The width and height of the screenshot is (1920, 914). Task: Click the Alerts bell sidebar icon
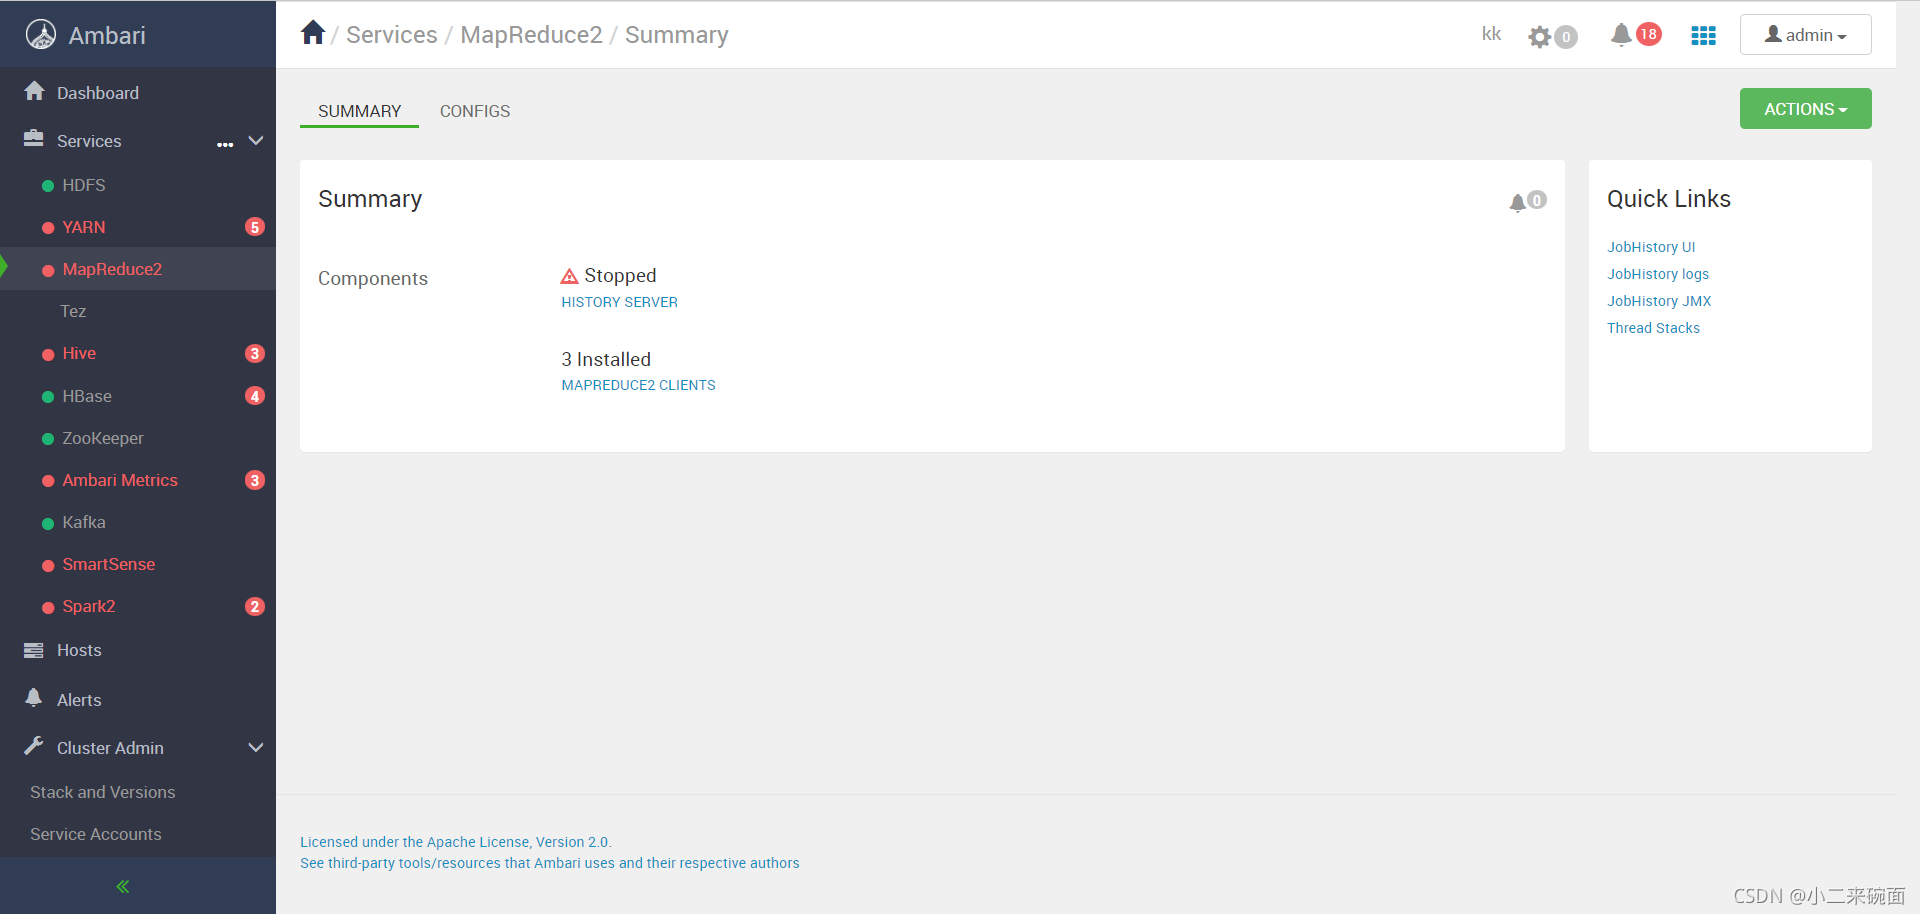(34, 698)
